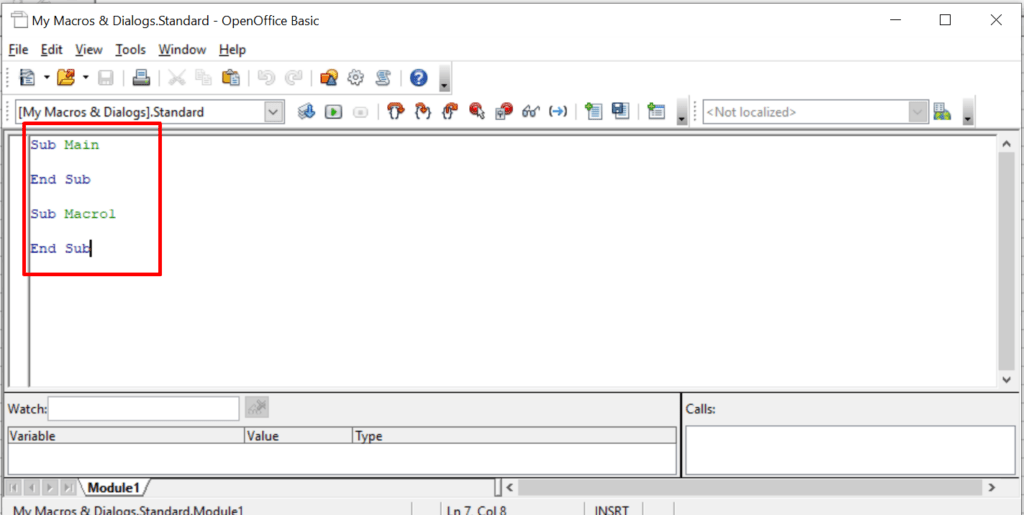
Task: Toggle the Breakpoint On/Off icon
Action: coord(477,112)
